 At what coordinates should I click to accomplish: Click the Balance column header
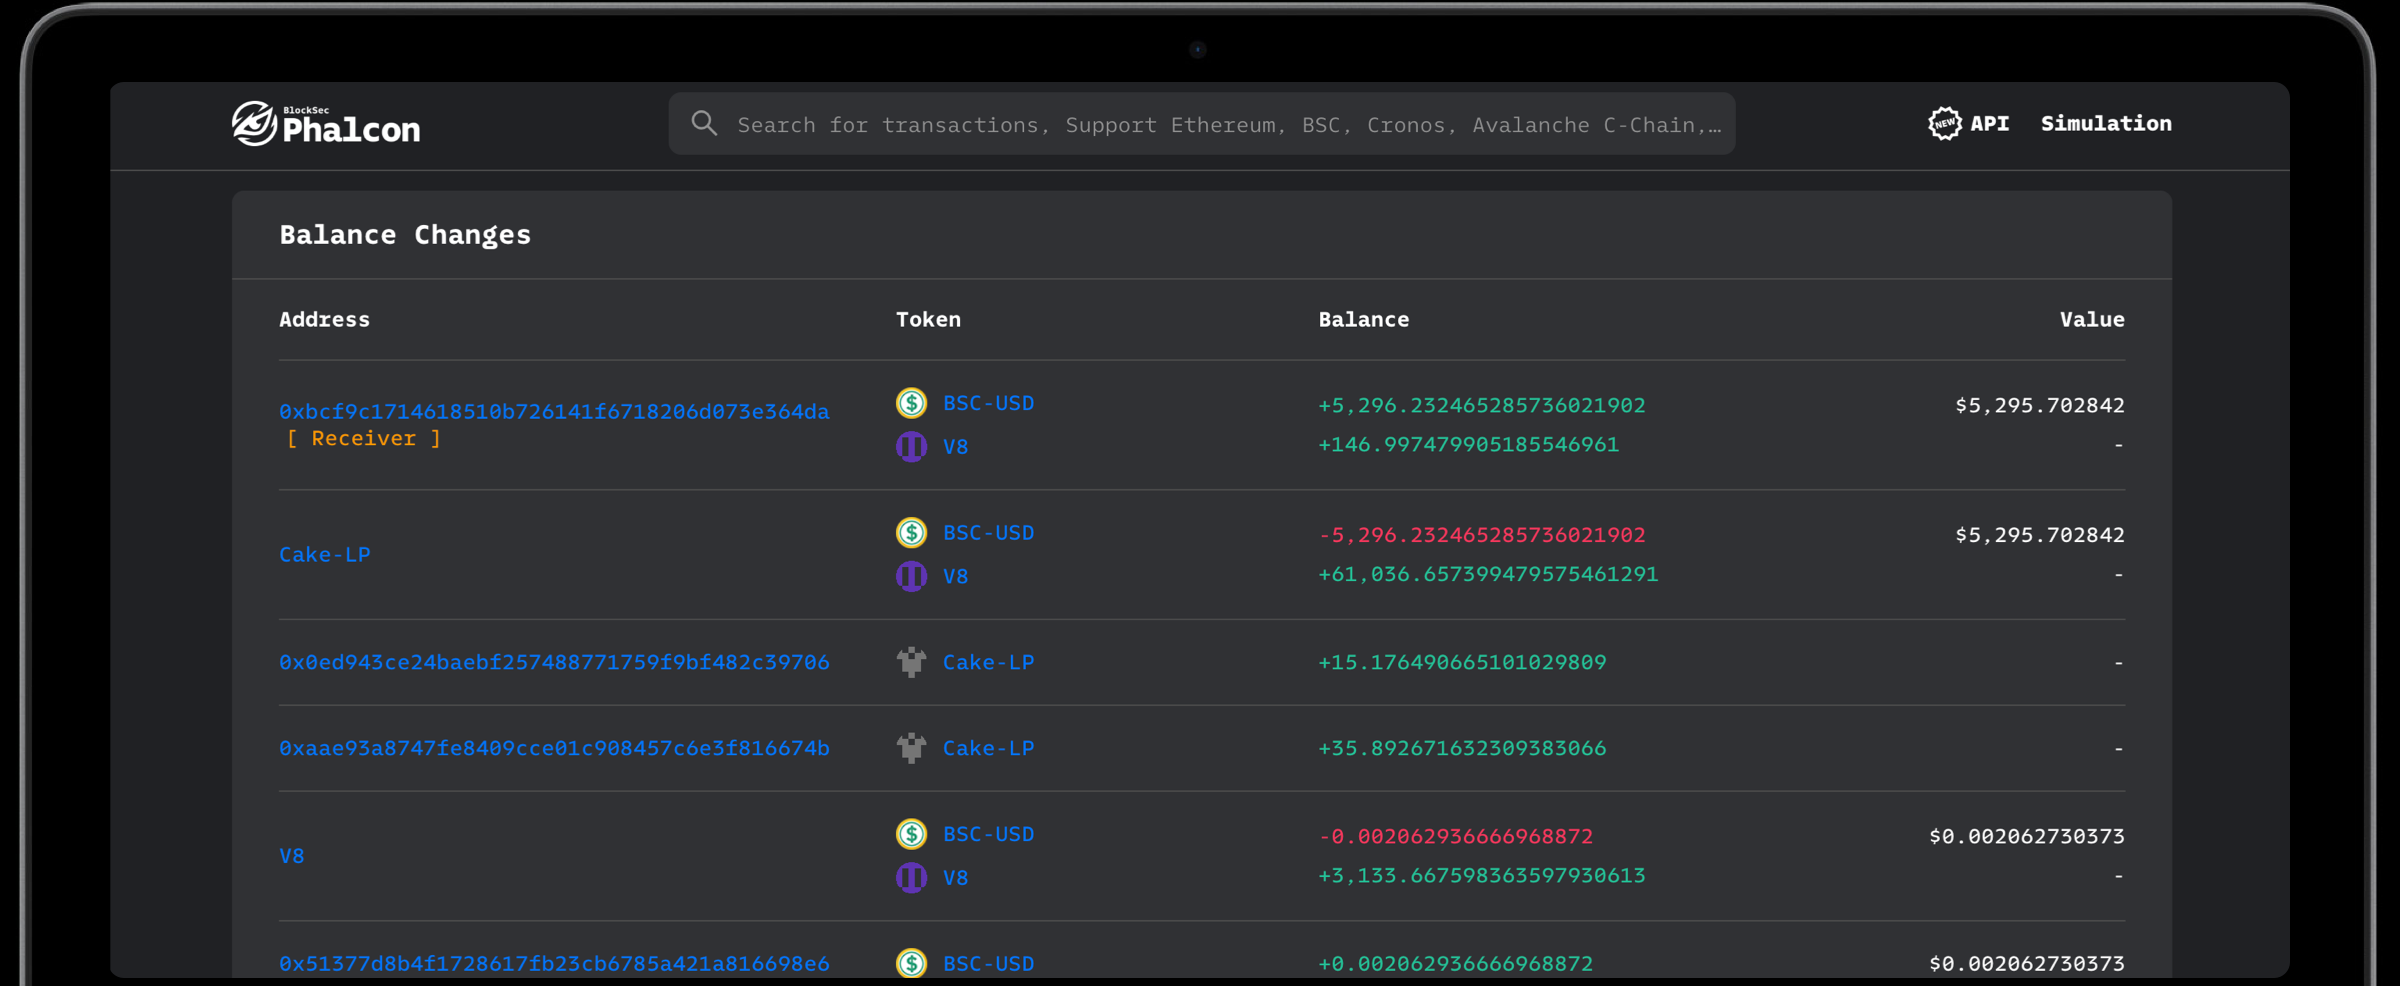click(x=1363, y=319)
